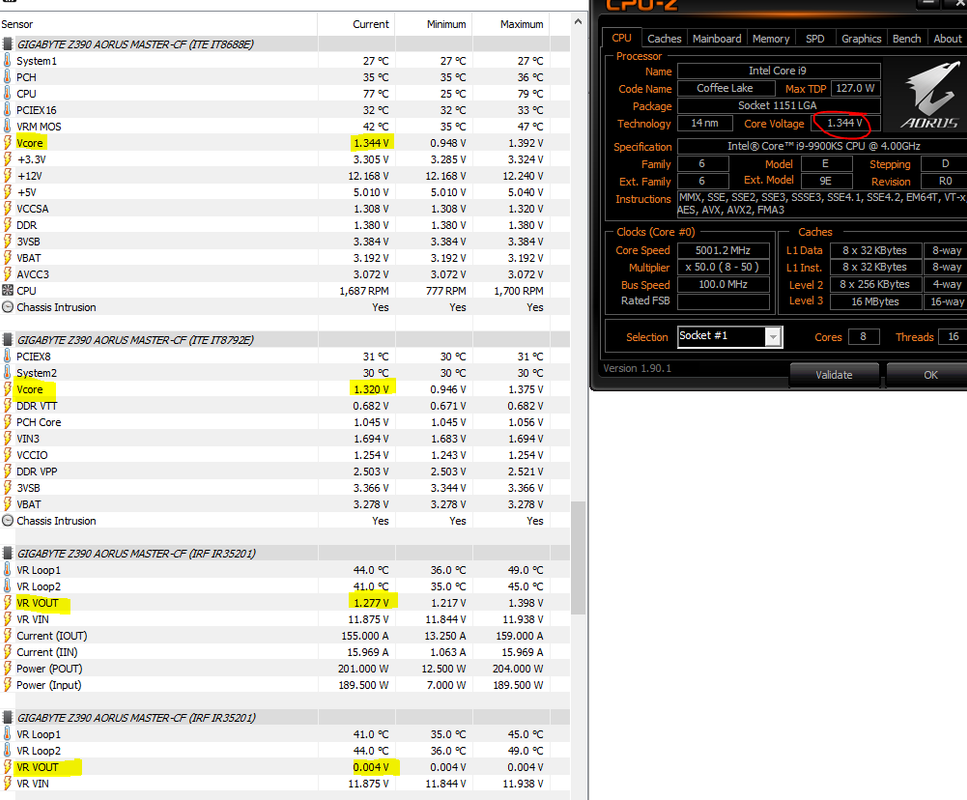Viewport: 967px width, 800px height.
Task: Click the thermometer icon next to PCH
Action: click(7, 77)
